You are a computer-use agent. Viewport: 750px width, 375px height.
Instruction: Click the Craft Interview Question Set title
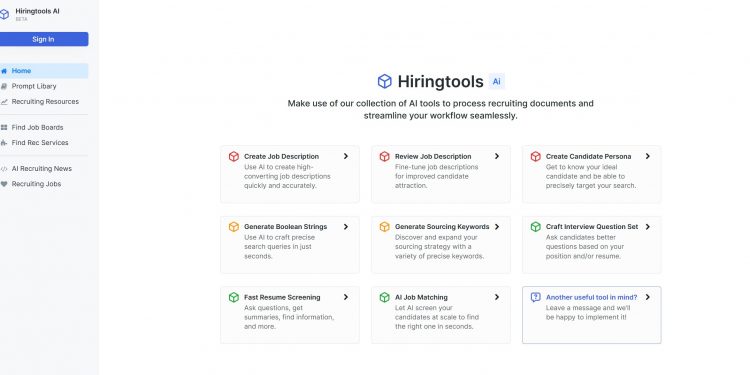tap(592, 227)
